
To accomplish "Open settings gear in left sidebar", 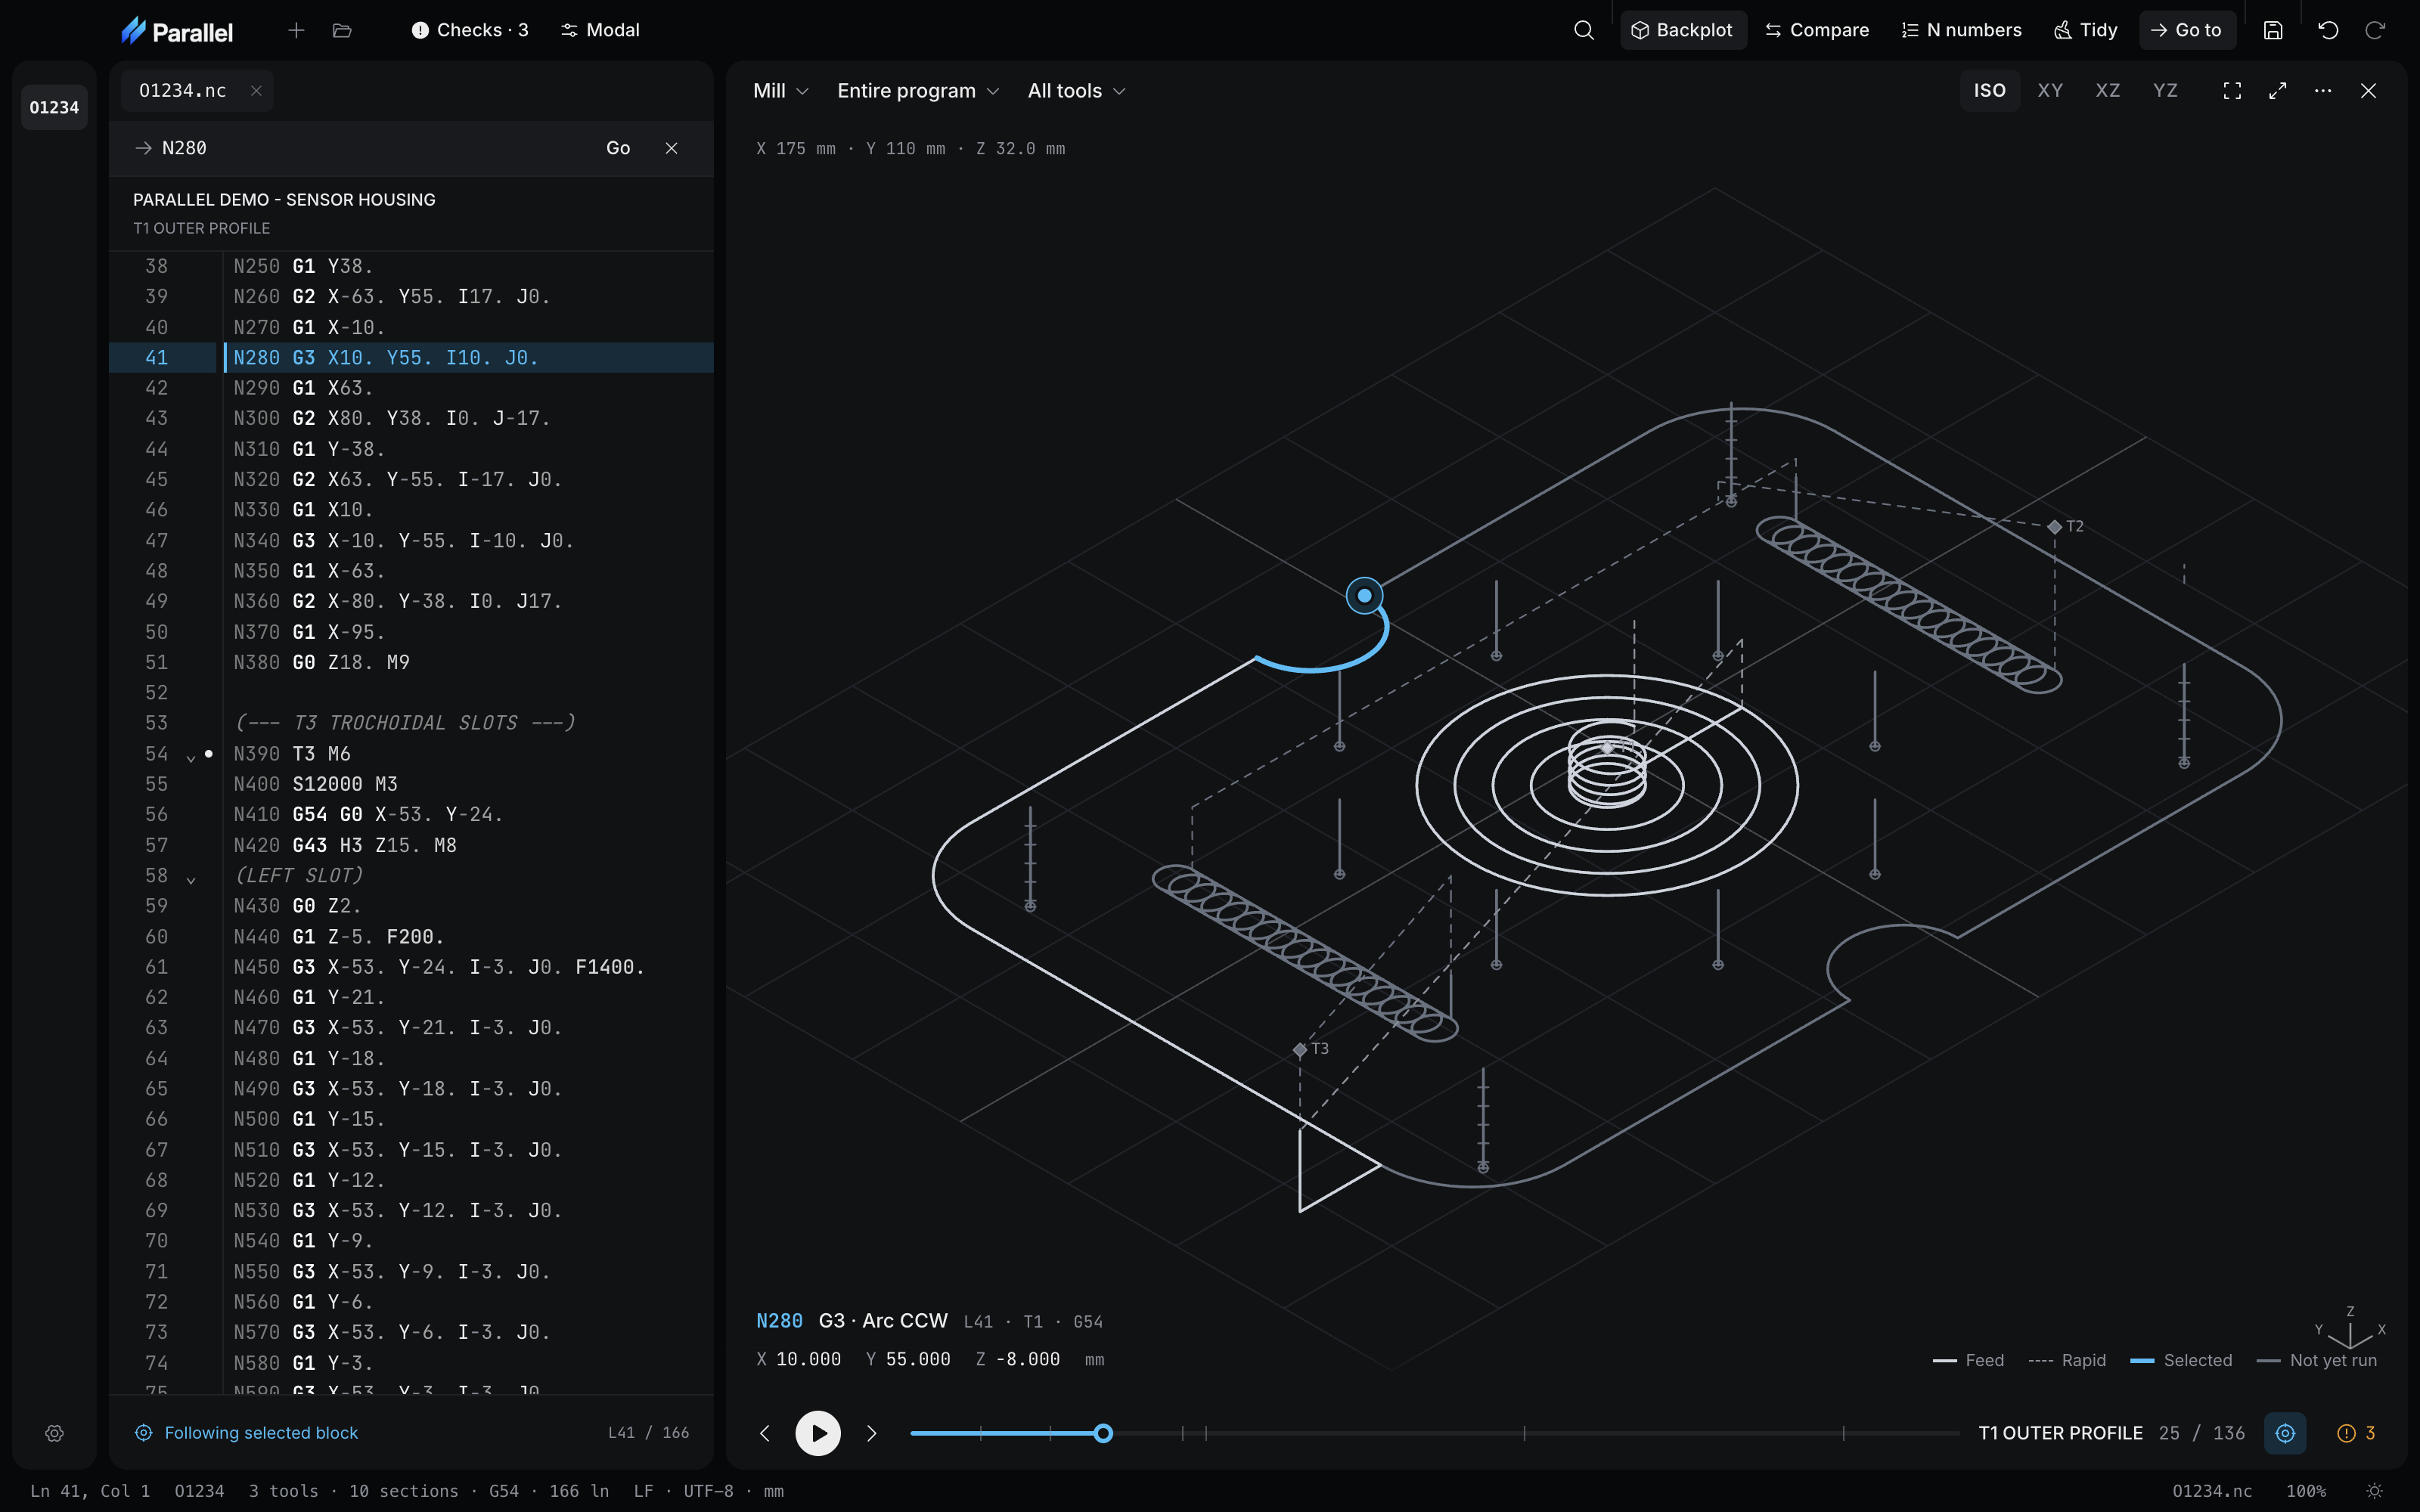I will click(54, 1433).
